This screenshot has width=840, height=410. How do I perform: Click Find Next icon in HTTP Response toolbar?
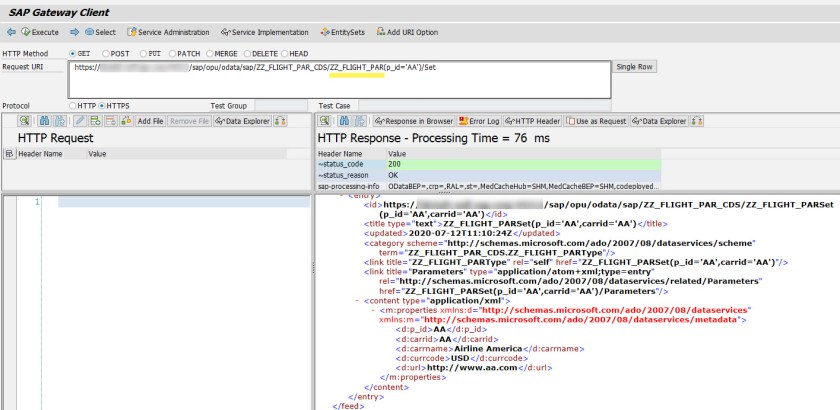(360, 121)
